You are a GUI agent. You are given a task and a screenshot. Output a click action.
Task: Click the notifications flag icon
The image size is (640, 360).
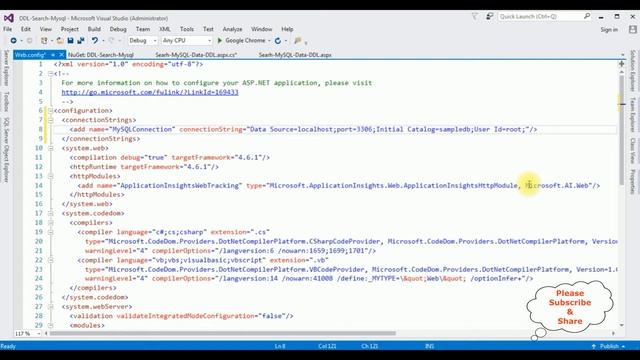click(x=475, y=16)
